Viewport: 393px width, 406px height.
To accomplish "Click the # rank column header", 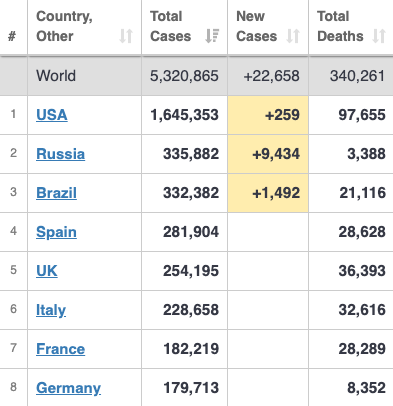I will pos(12,36).
